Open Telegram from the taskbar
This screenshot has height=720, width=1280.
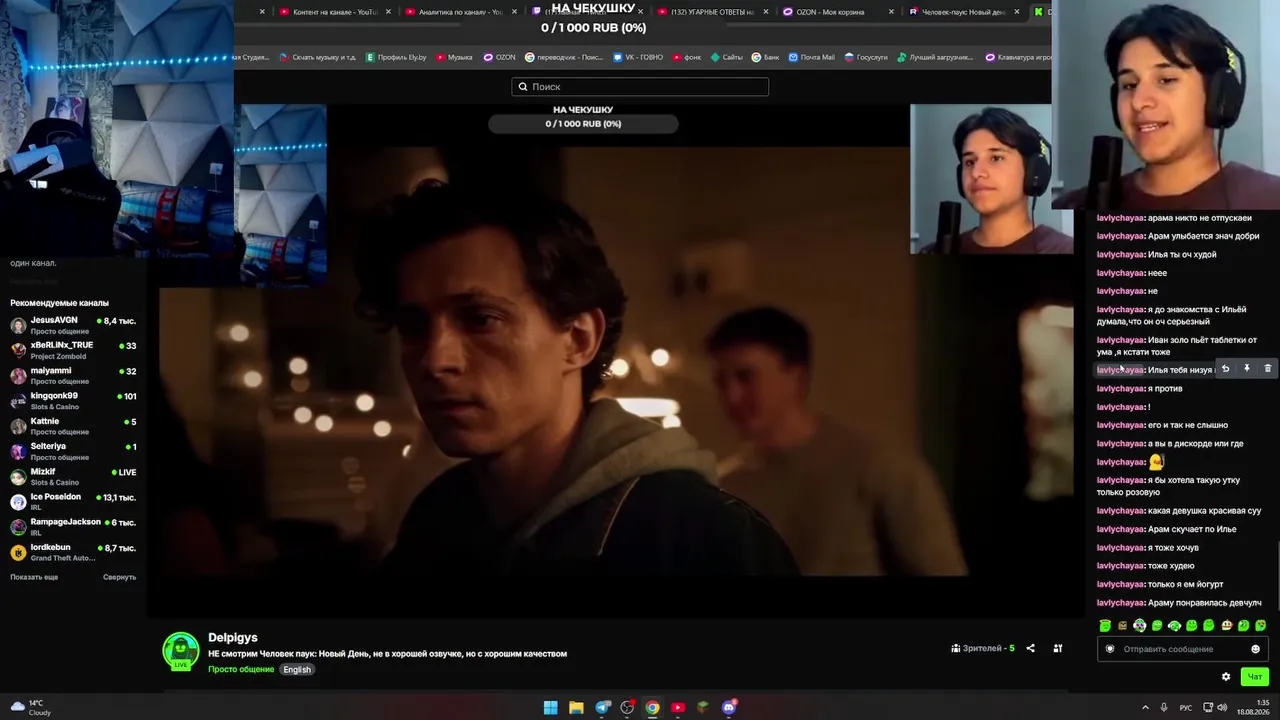(602, 708)
